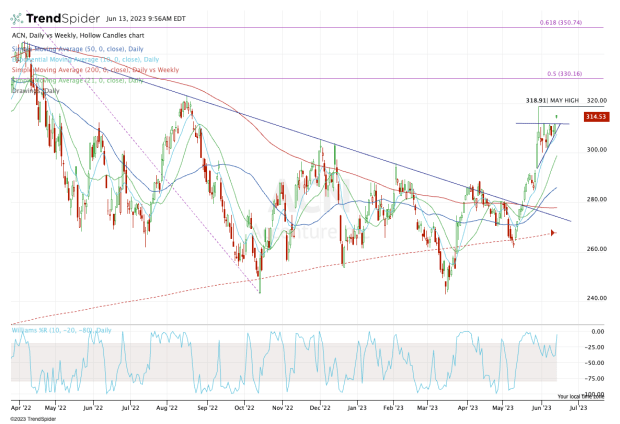Click the -50.00 oscillator axis label

[595, 363]
